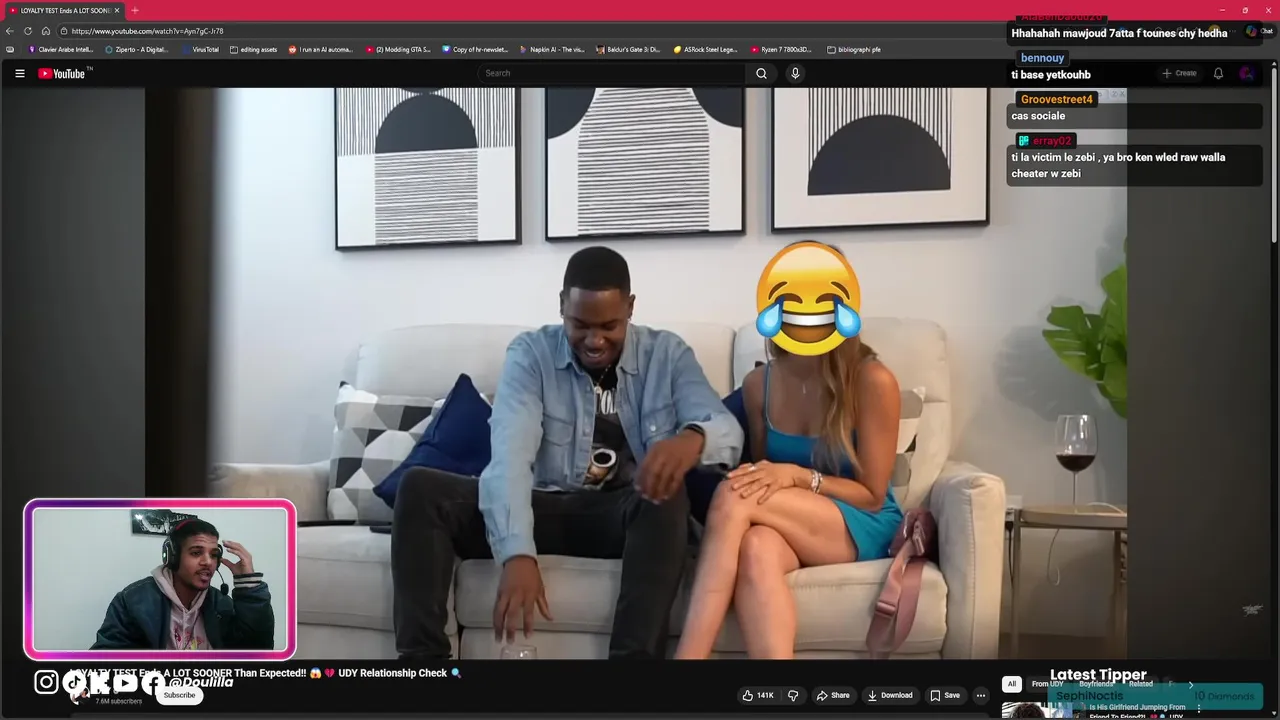Screen dimensions: 1280x720
Task: Click chat username array02
Action: click(1052, 141)
